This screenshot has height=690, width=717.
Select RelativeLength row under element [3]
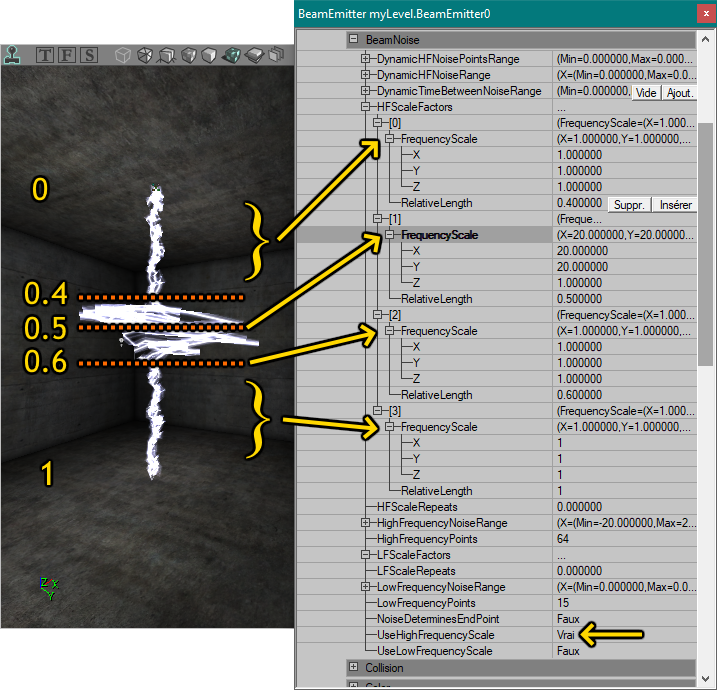click(x=497, y=491)
